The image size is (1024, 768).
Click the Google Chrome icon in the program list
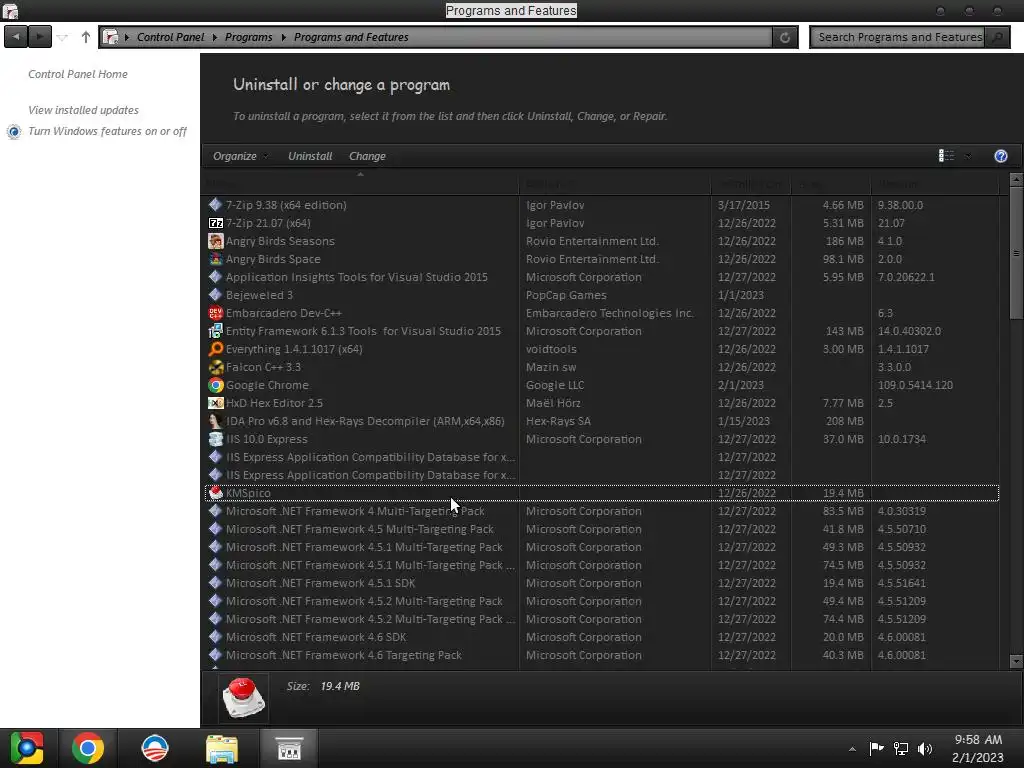[216, 385]
